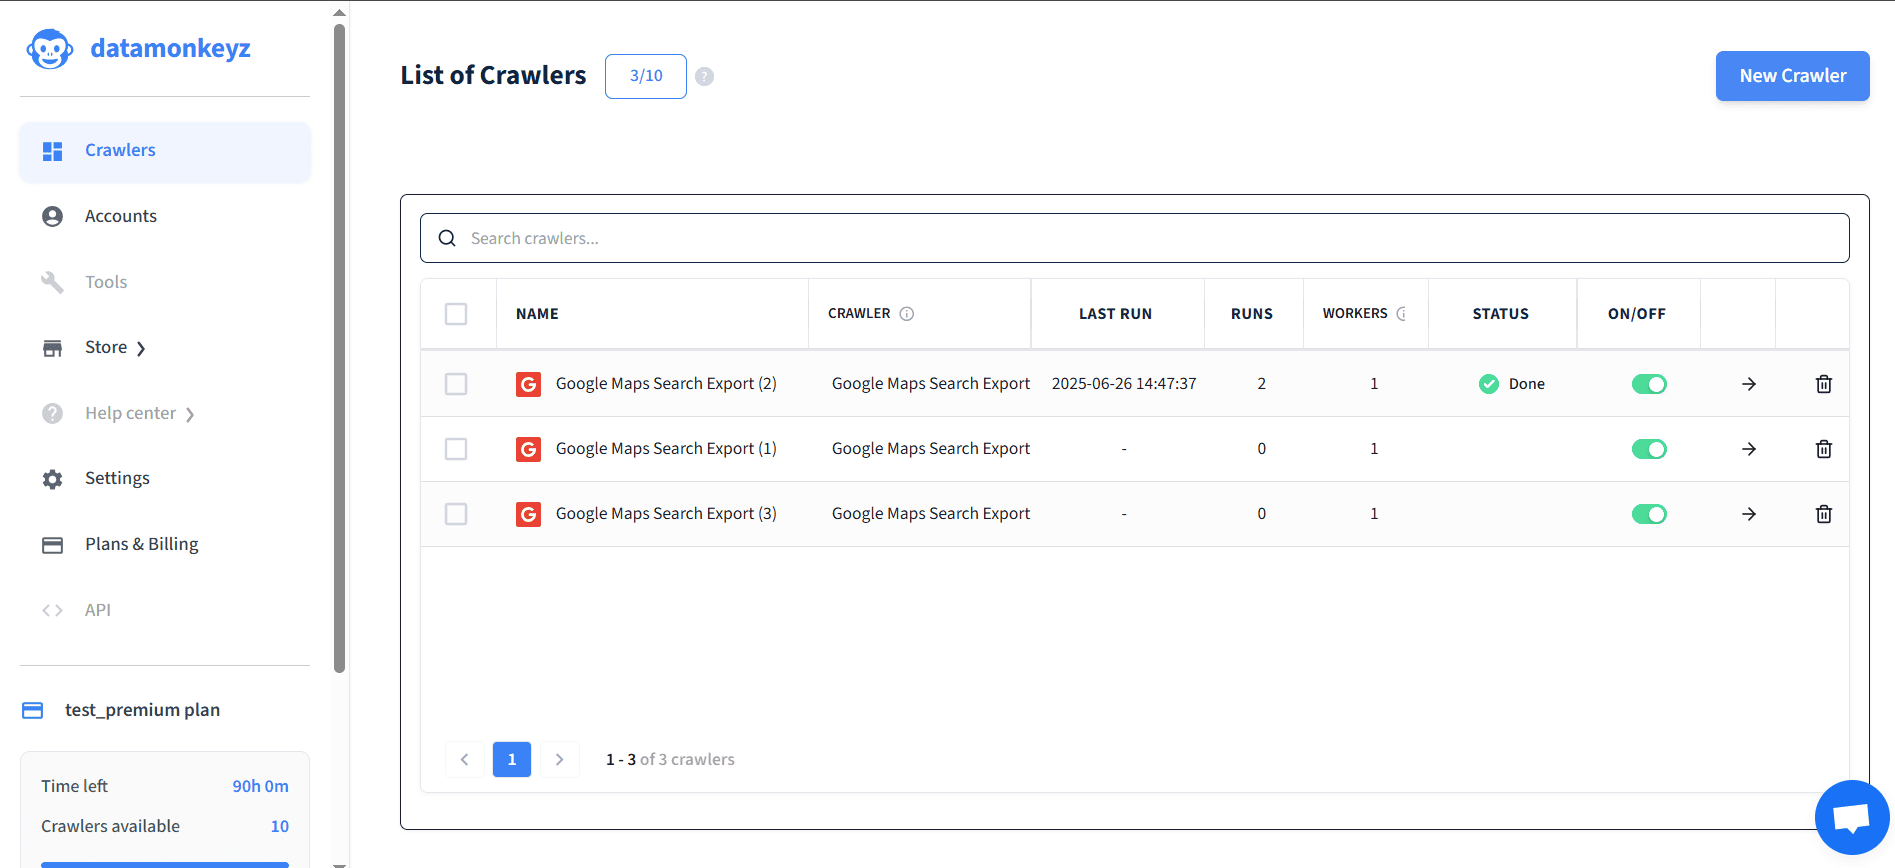
Task: Open Google Maps Search Export (3) via arrow
Action: click(1749, 514)
